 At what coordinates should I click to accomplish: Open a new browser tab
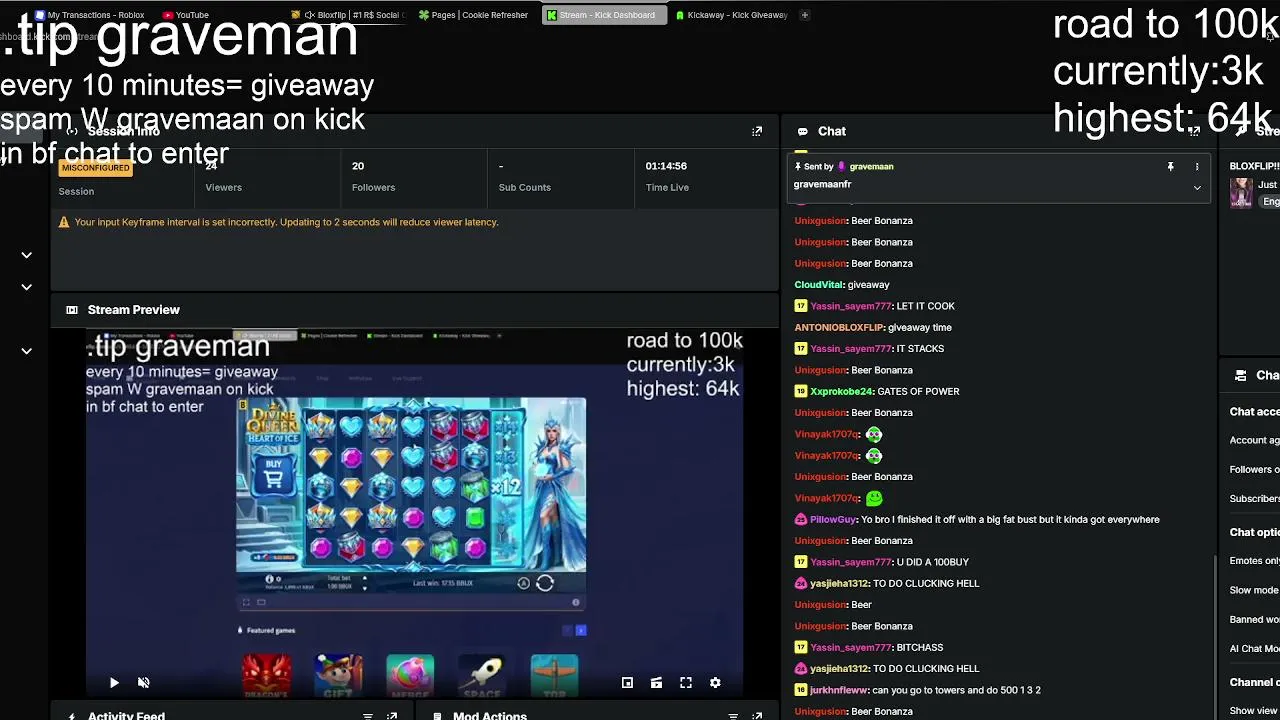coord(805,15)
